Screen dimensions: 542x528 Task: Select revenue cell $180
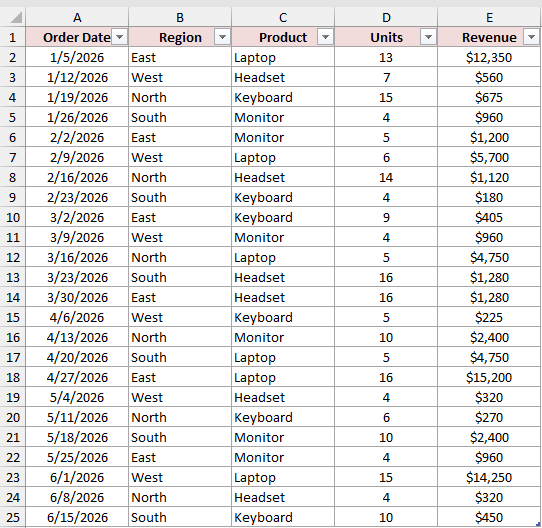pyautogui.click(x=489, y=197)
